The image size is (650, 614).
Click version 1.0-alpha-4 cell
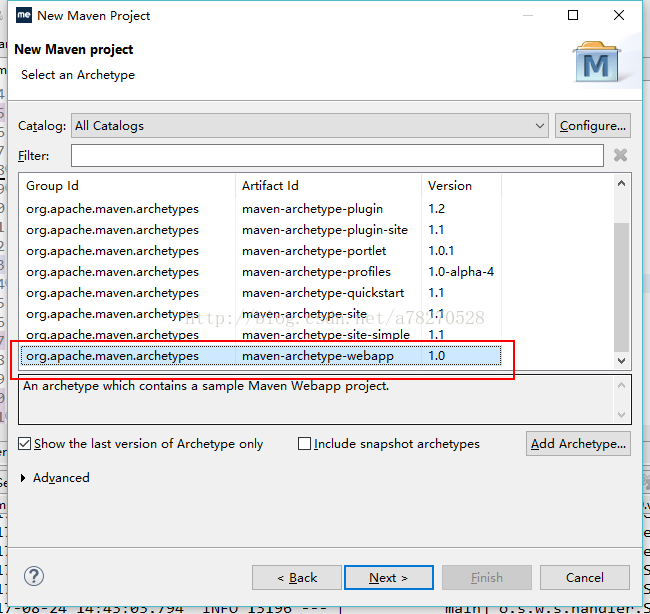(461, 272)
